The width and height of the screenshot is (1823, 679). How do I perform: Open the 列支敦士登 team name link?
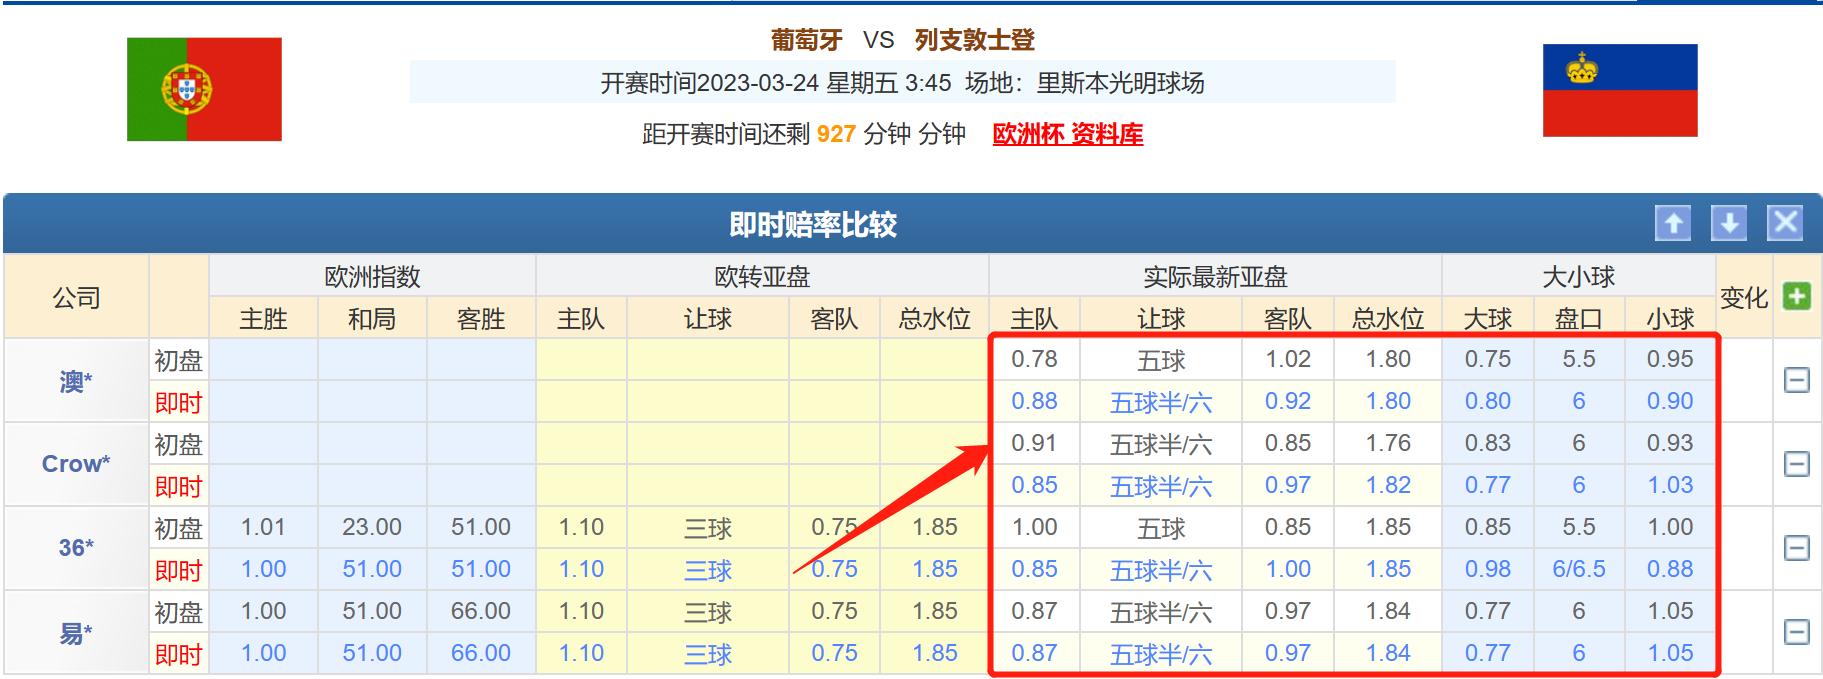click(974, 40)
